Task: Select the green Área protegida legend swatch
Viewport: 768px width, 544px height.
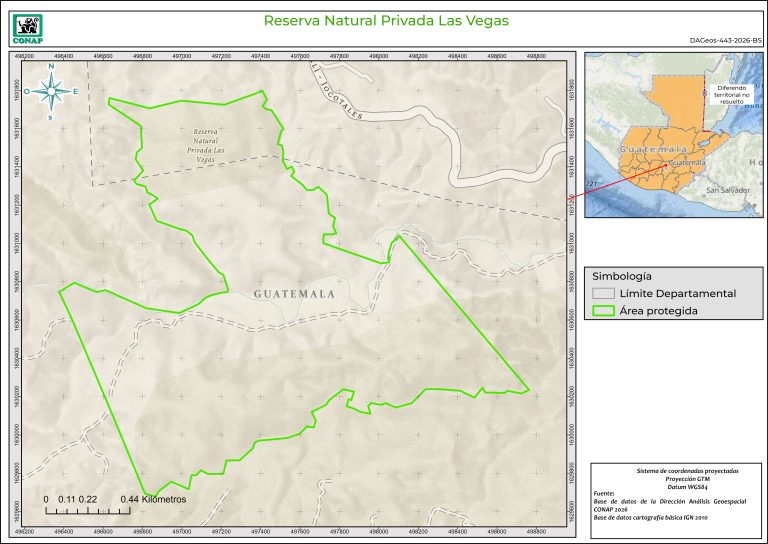Action: coord(602,311)
